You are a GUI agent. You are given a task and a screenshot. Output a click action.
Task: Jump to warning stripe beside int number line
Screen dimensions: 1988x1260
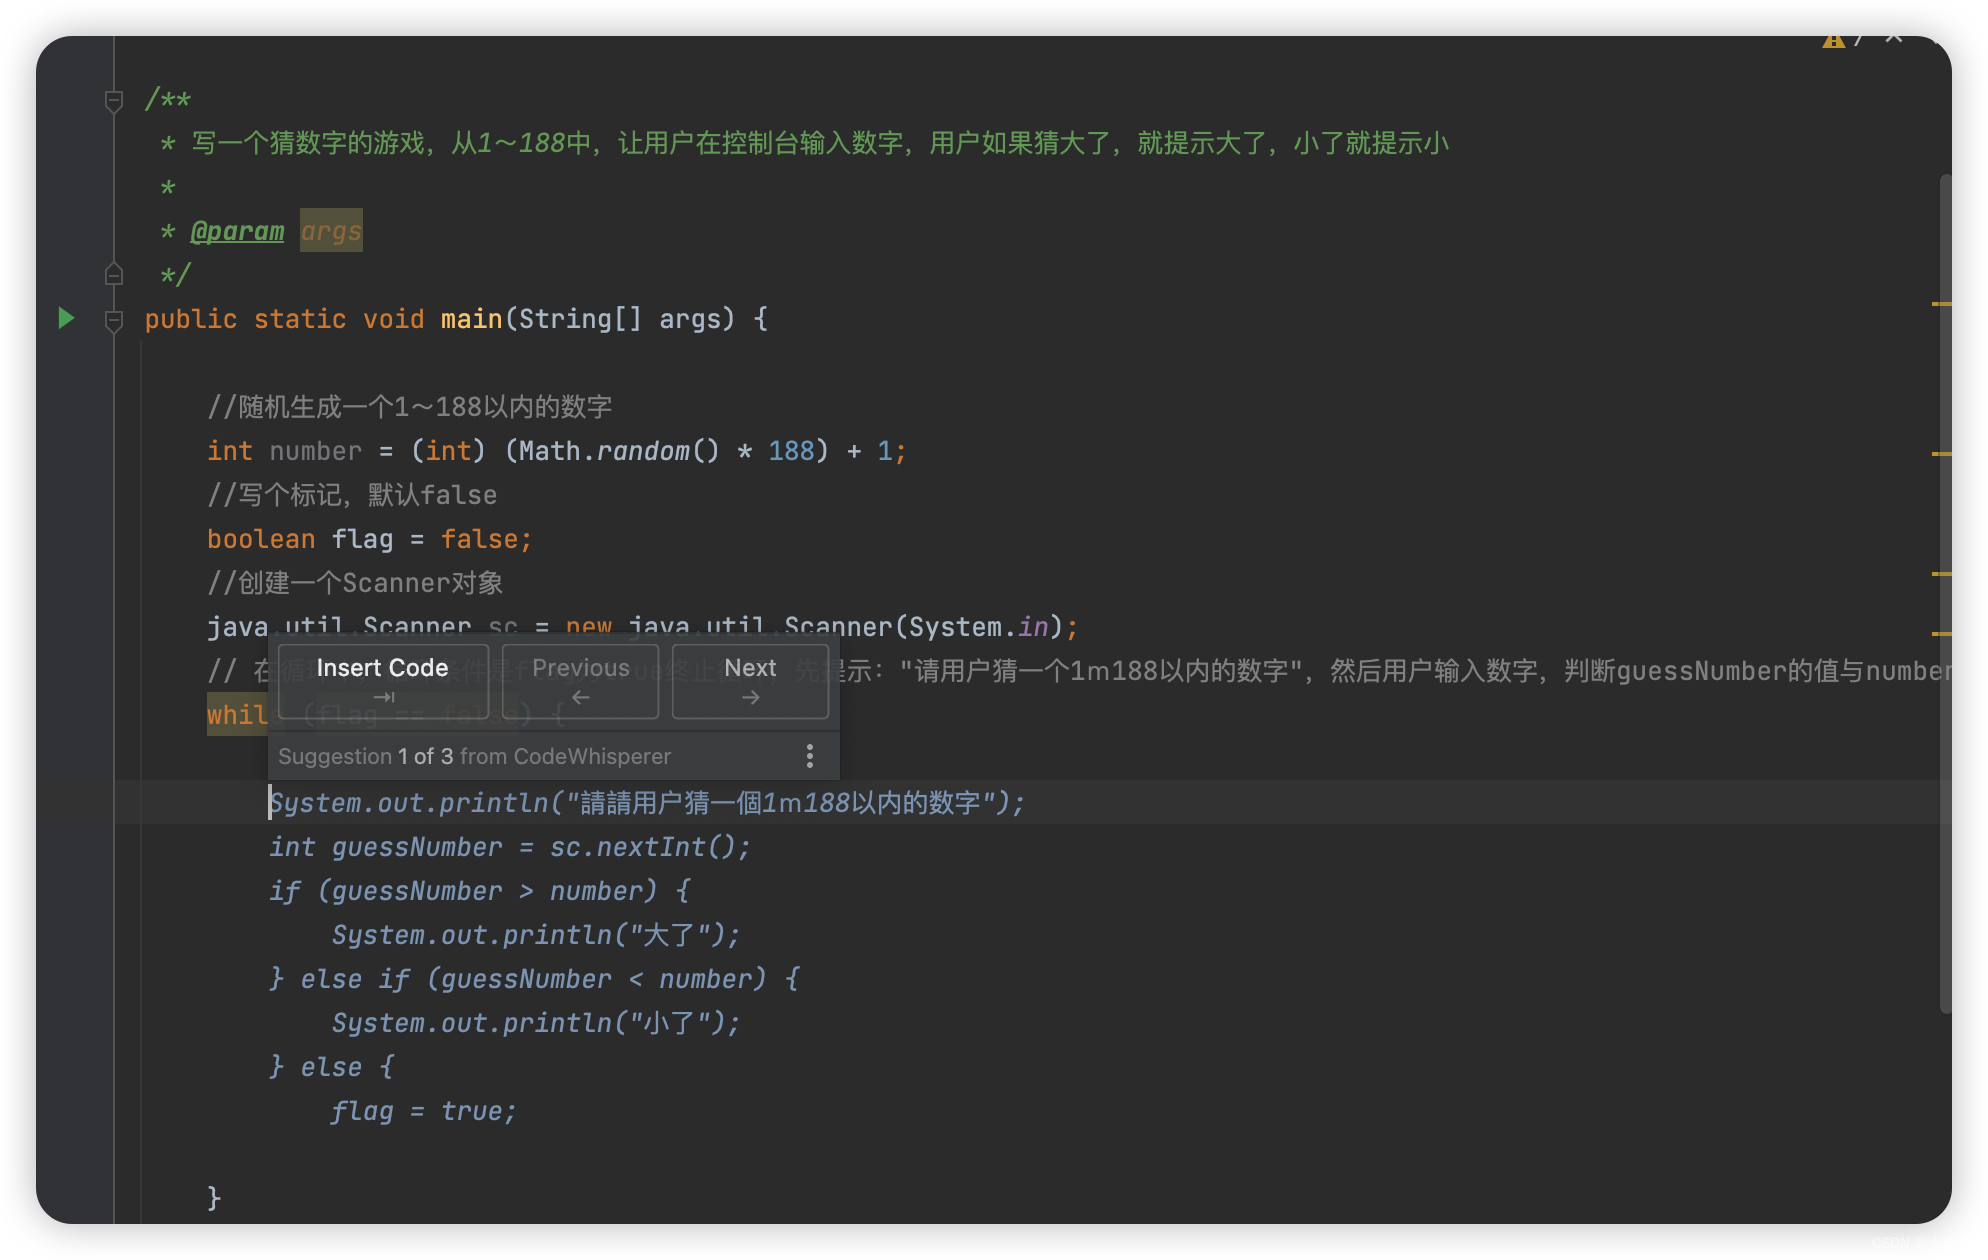click(1941, 454)
